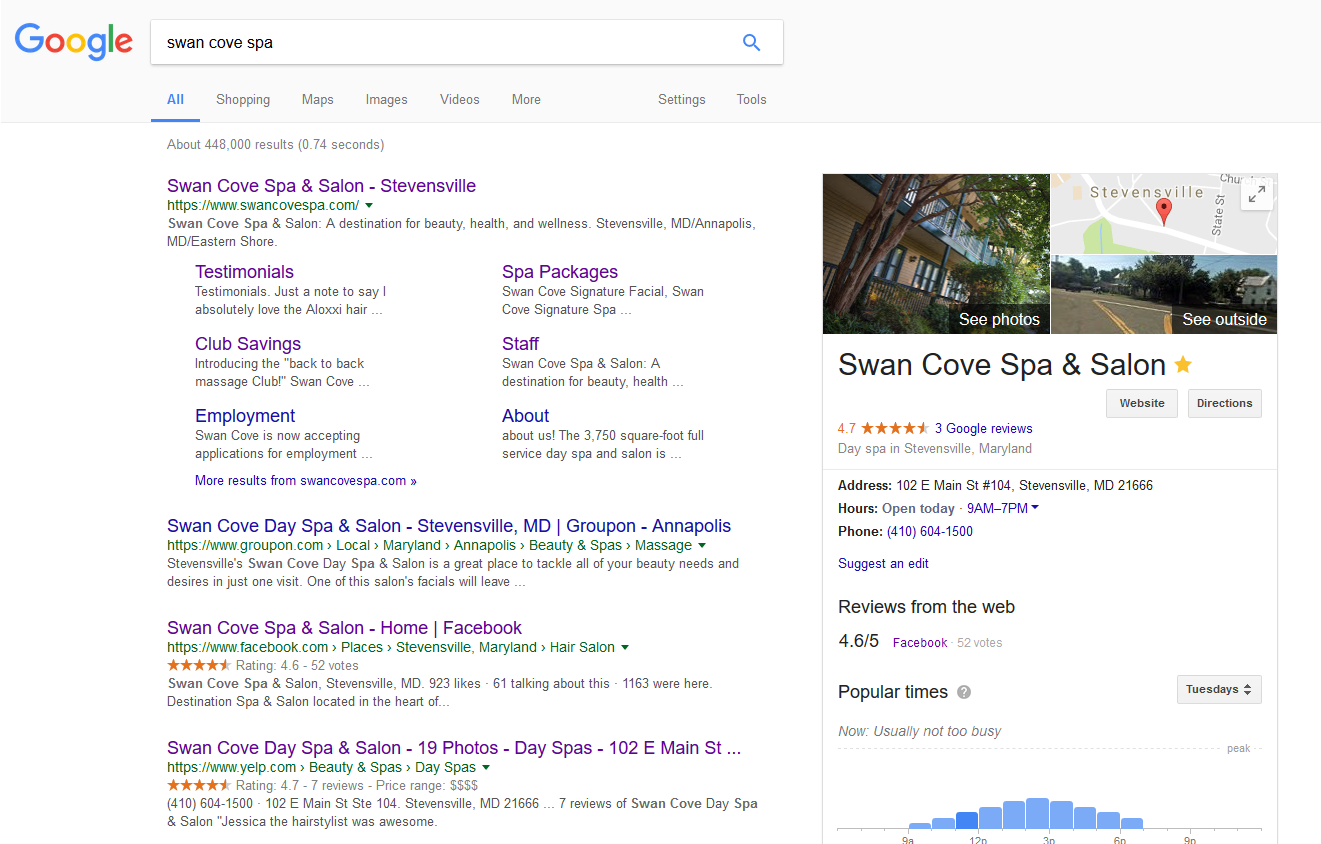Click the 3p peak bar in Popular times
The height and width of the screenshot is (844, 1321).
[1038, 814]
